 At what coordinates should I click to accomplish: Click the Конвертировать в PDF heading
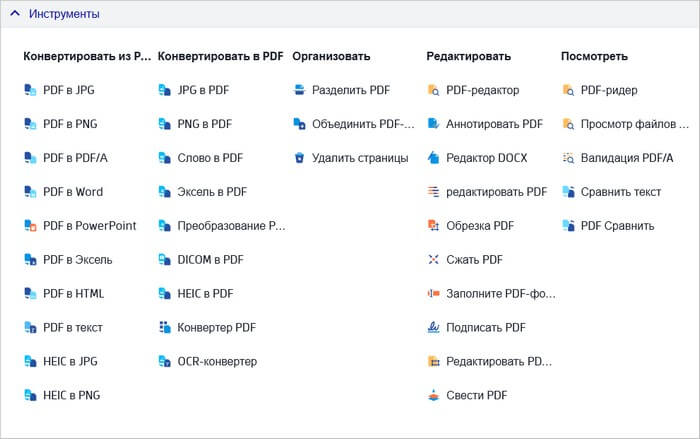(221, 56)
